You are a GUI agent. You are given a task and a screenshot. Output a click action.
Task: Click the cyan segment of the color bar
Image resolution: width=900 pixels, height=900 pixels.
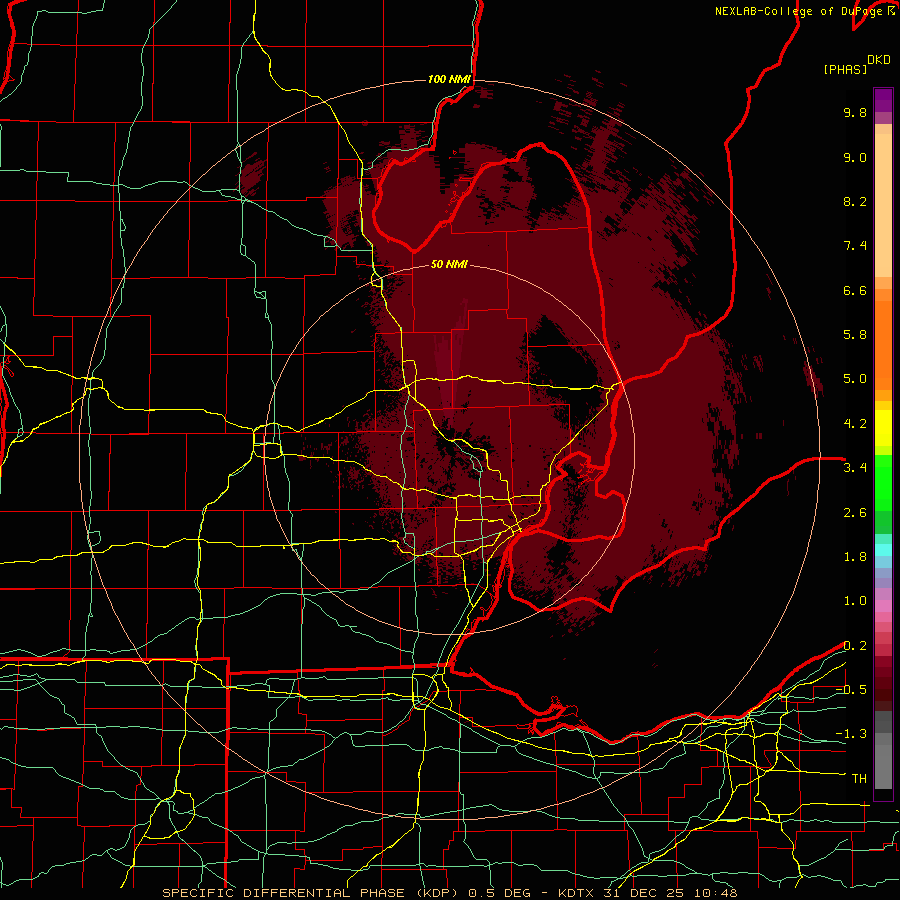click(883, 549)
